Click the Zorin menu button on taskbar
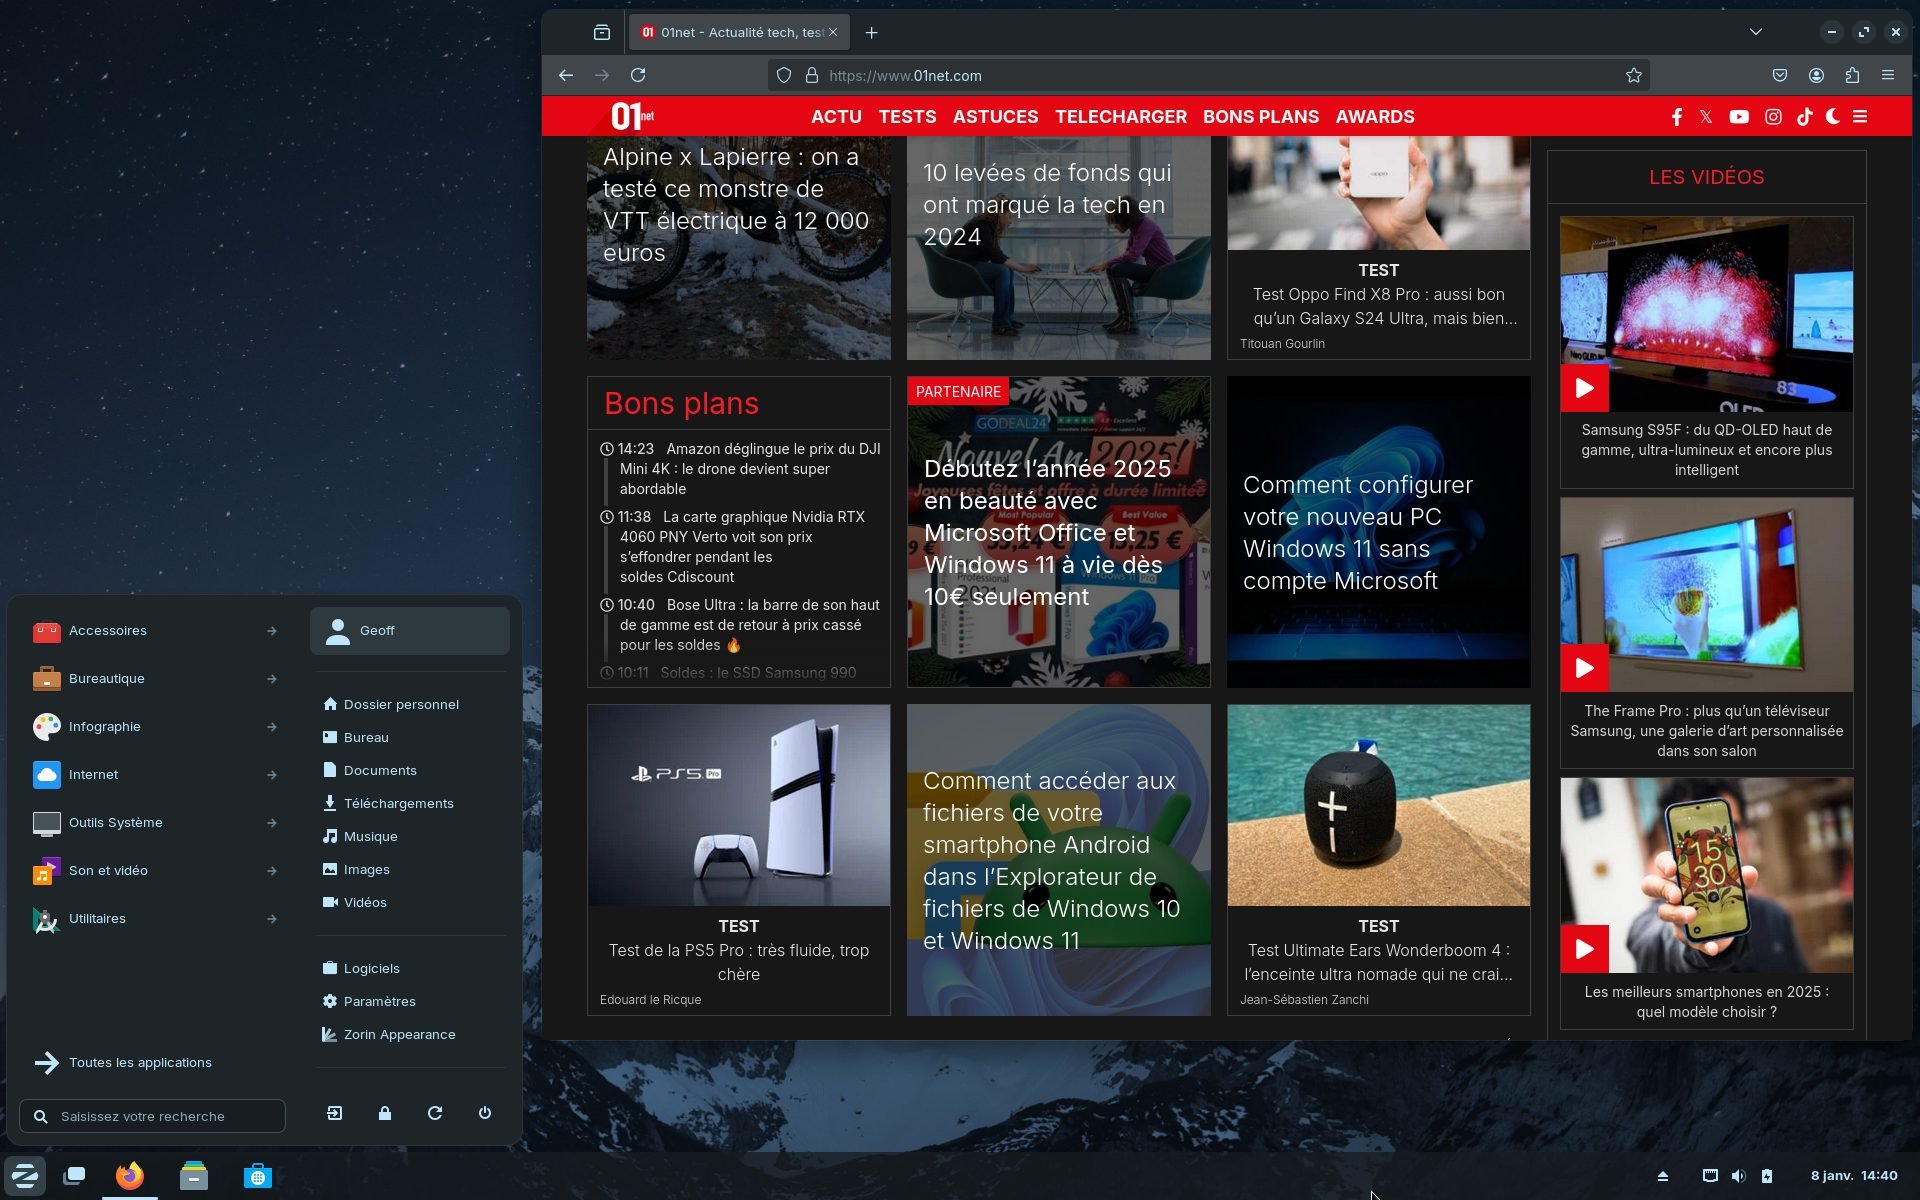The width and height of the screenshot is (1920, 1200). coord(25,1176)
